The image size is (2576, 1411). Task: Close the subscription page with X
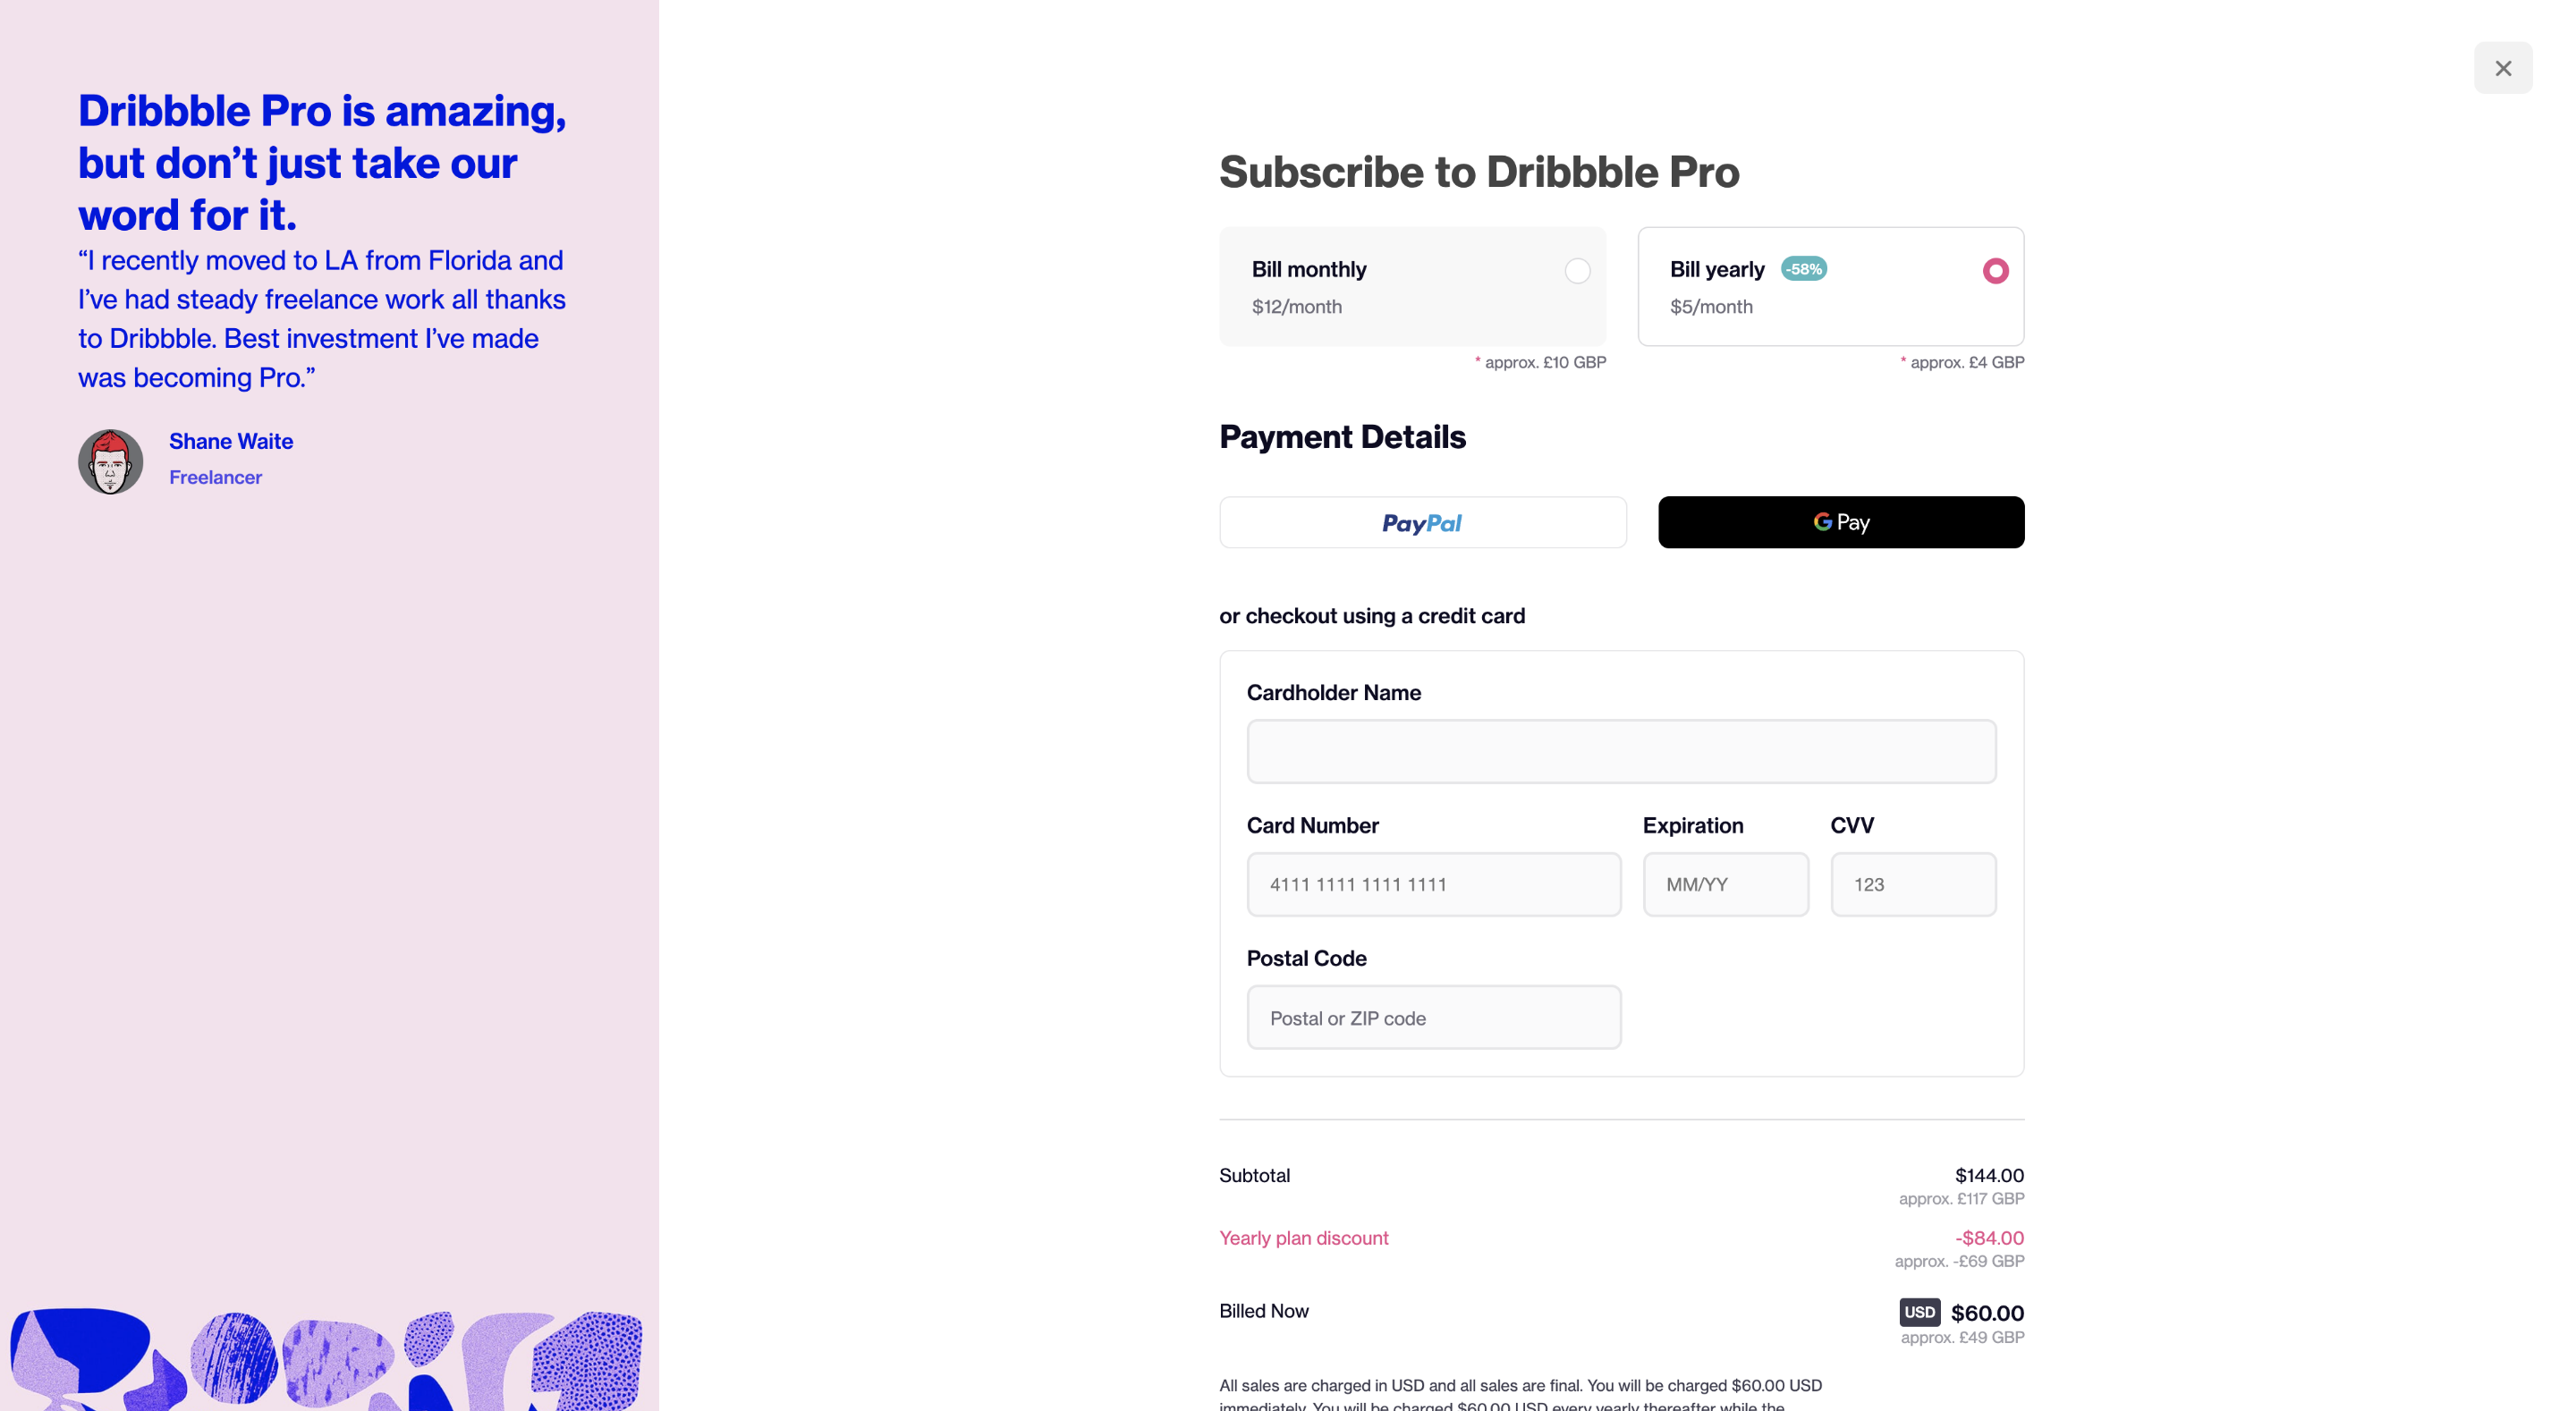click(x=2502, y=68)
